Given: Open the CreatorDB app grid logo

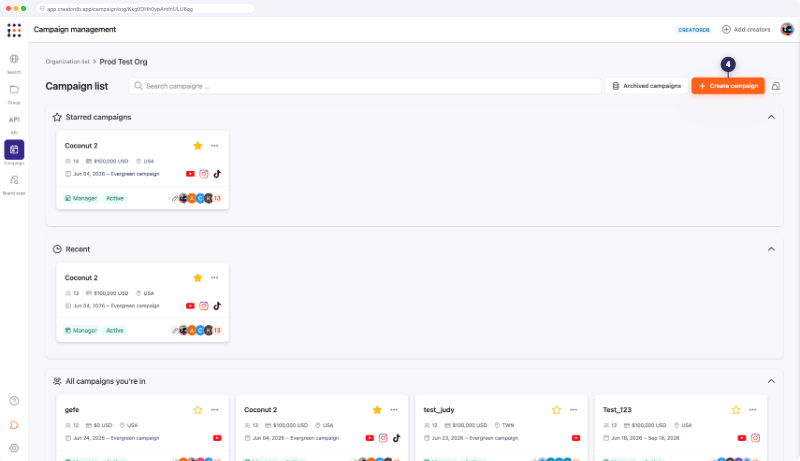Looking at the screenshot, I should pos(14,30).
